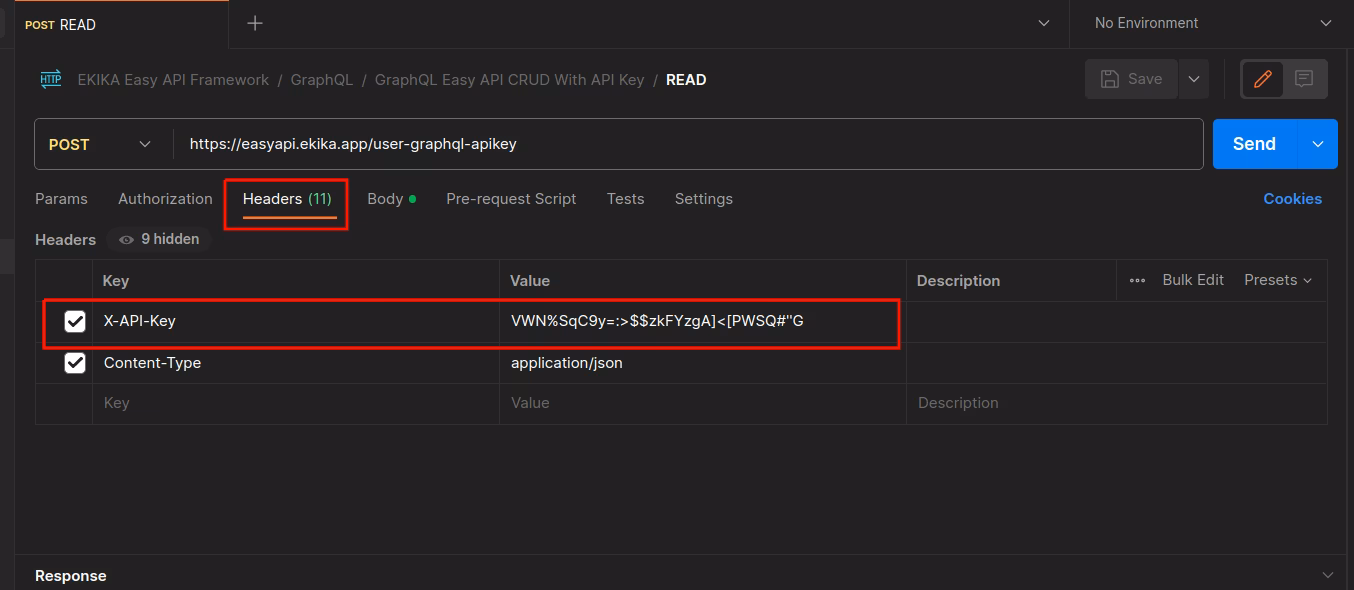Expand the Response panel chevron
This screenshot has width=1354, height=590.
click(1328, 575)
